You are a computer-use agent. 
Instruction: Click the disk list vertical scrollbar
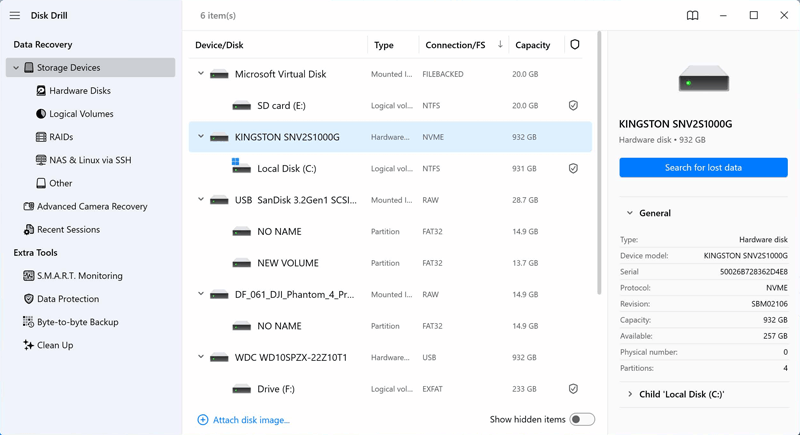point(599,163)
